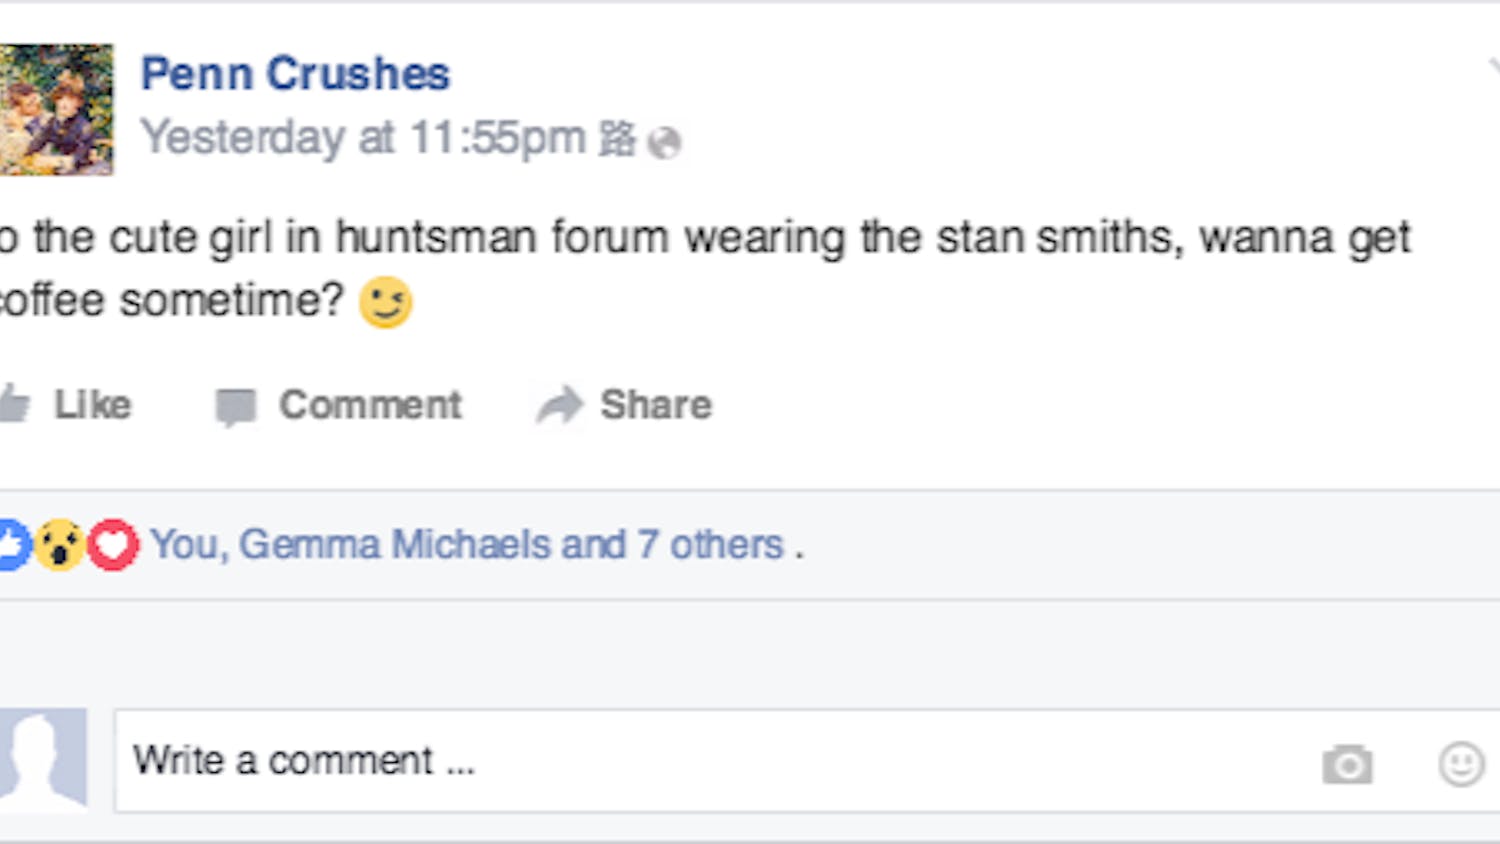Click the blue Like reaction badge
The height and width of the screenshot is (844, 1500).
[x=12, y=545]
